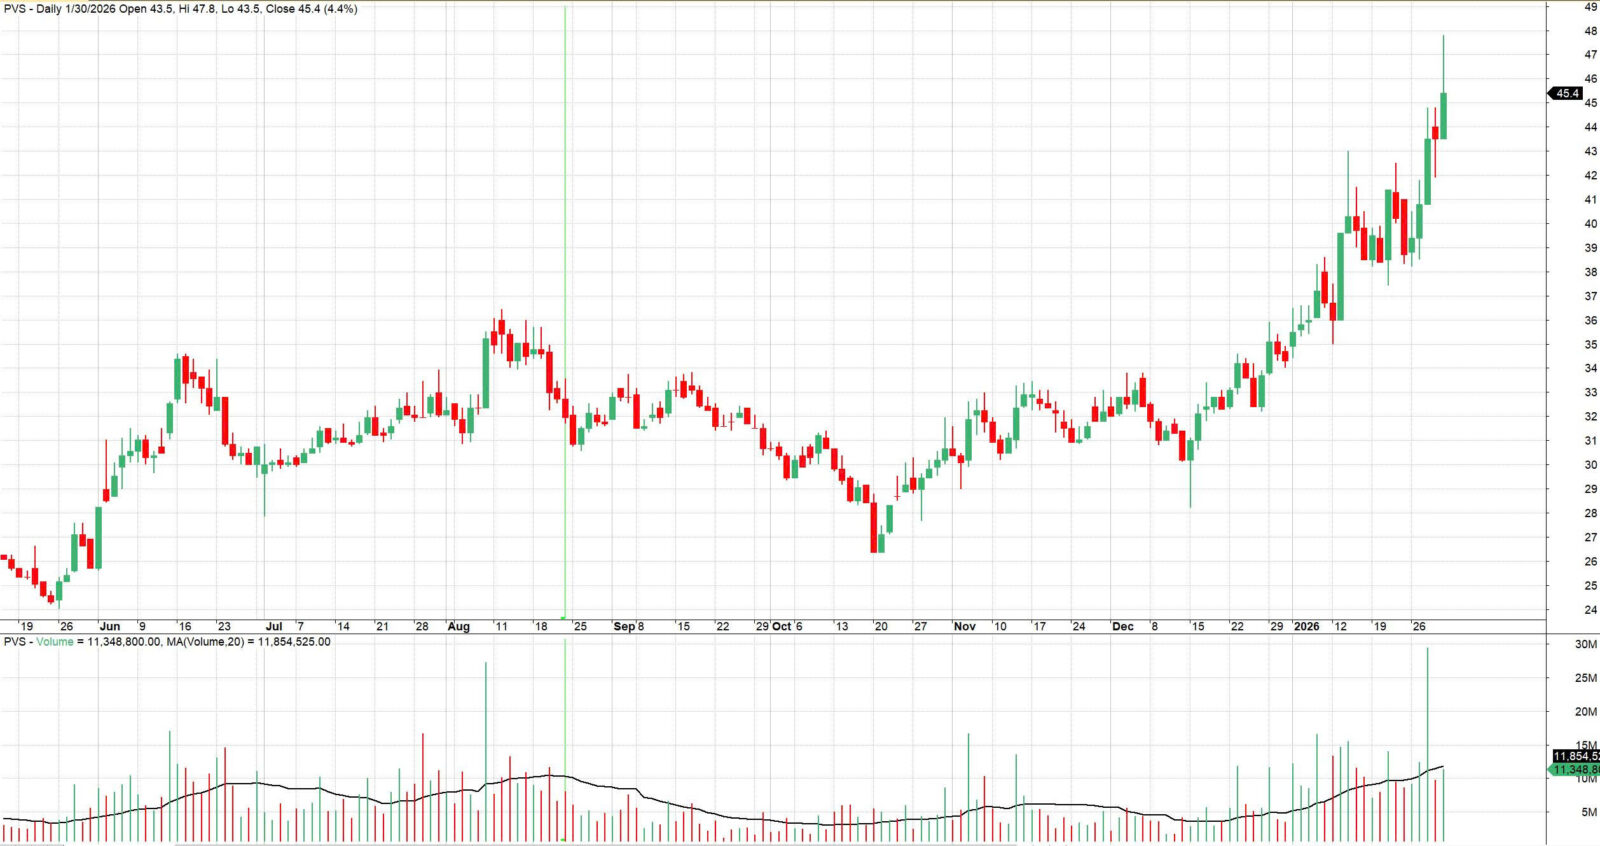Click the green Volume label in lower pane
This screenshot has height=846, width=1600.
click(54, 642)
